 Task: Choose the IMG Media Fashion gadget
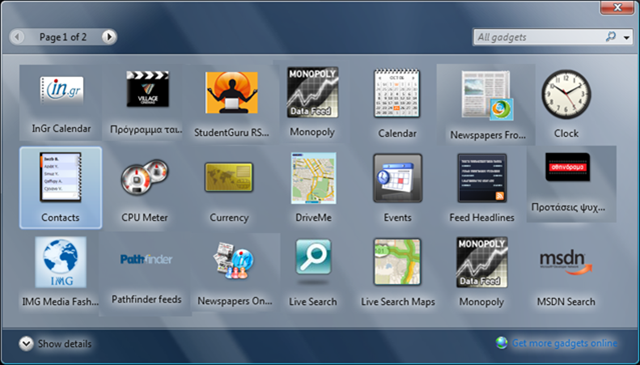point(60,272)
